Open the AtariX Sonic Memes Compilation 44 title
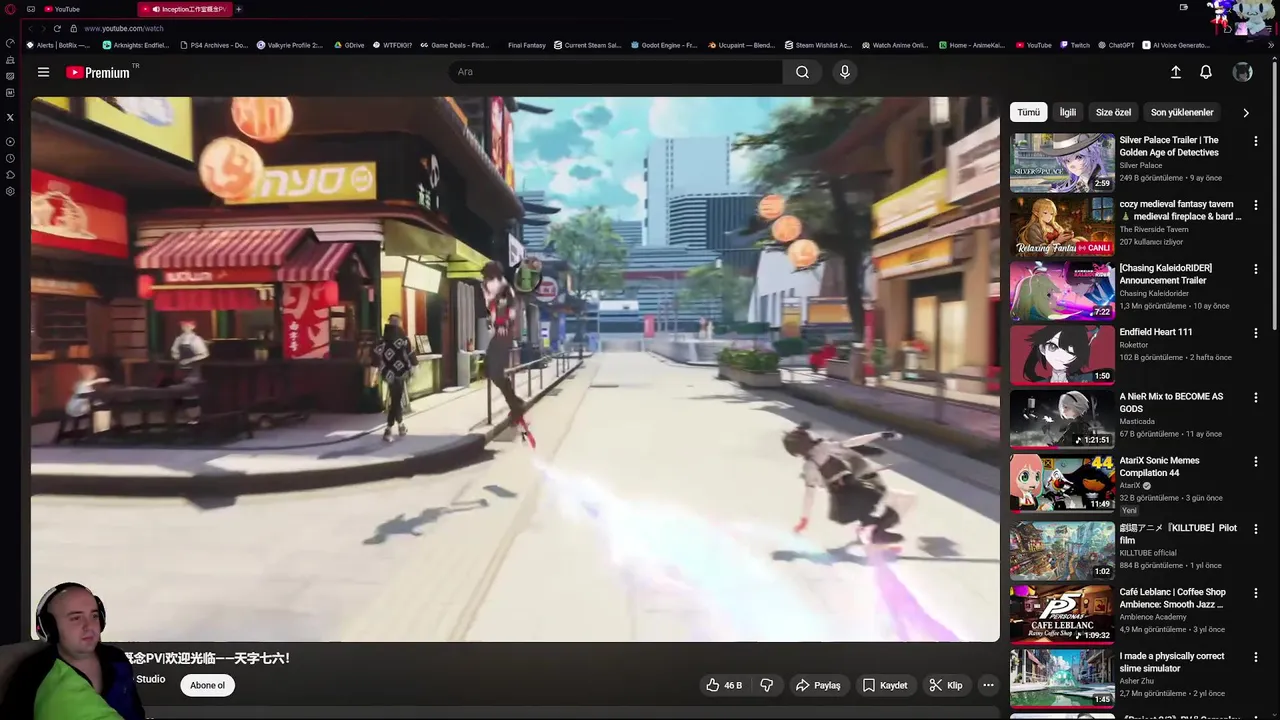 [1159, 466]
